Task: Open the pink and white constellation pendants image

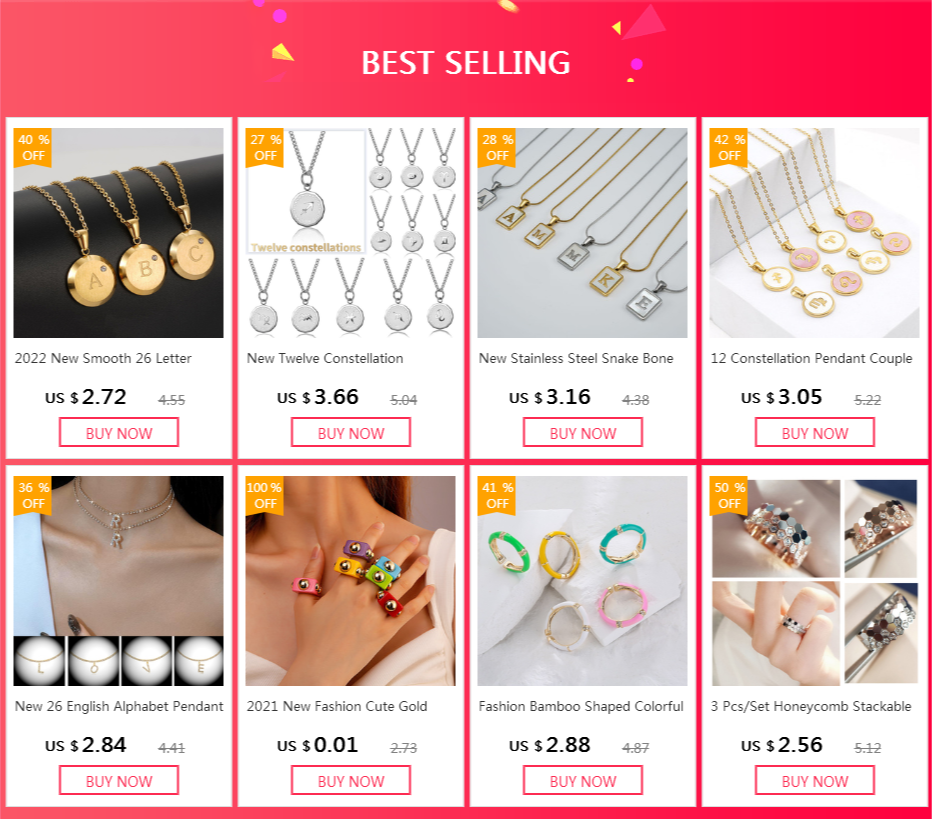Action: (814, 233)
